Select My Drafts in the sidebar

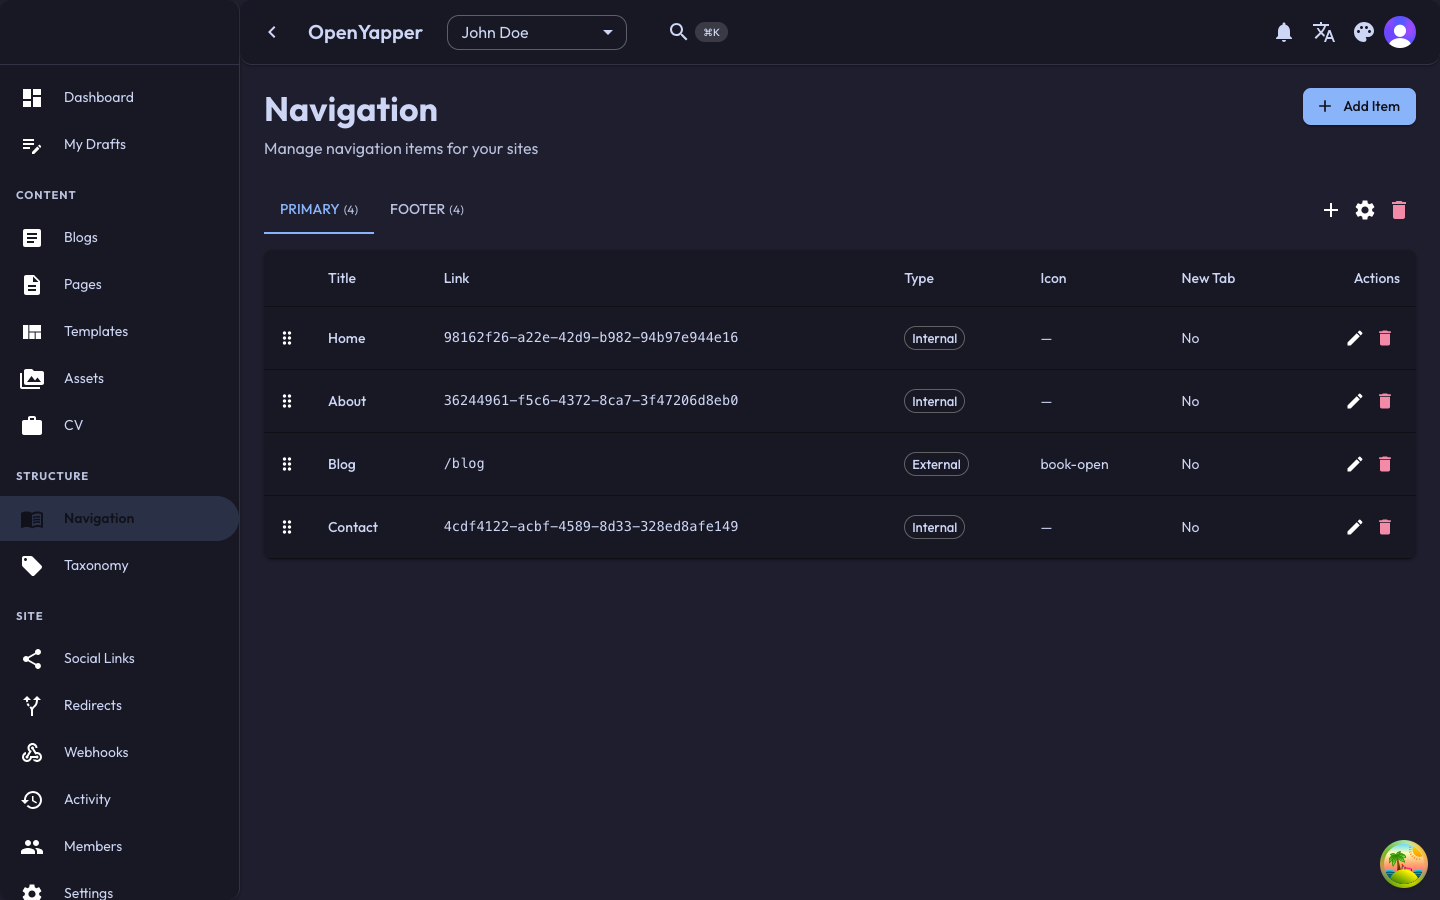(x=95, y=144)
